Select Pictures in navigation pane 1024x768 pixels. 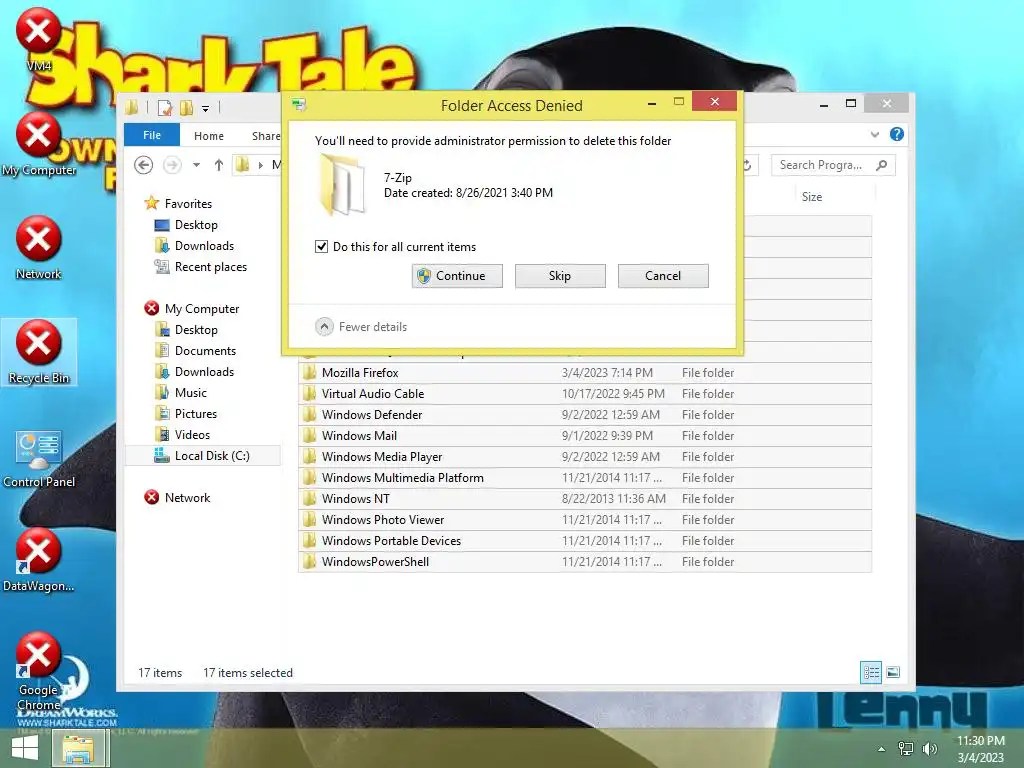coord(195,413)
